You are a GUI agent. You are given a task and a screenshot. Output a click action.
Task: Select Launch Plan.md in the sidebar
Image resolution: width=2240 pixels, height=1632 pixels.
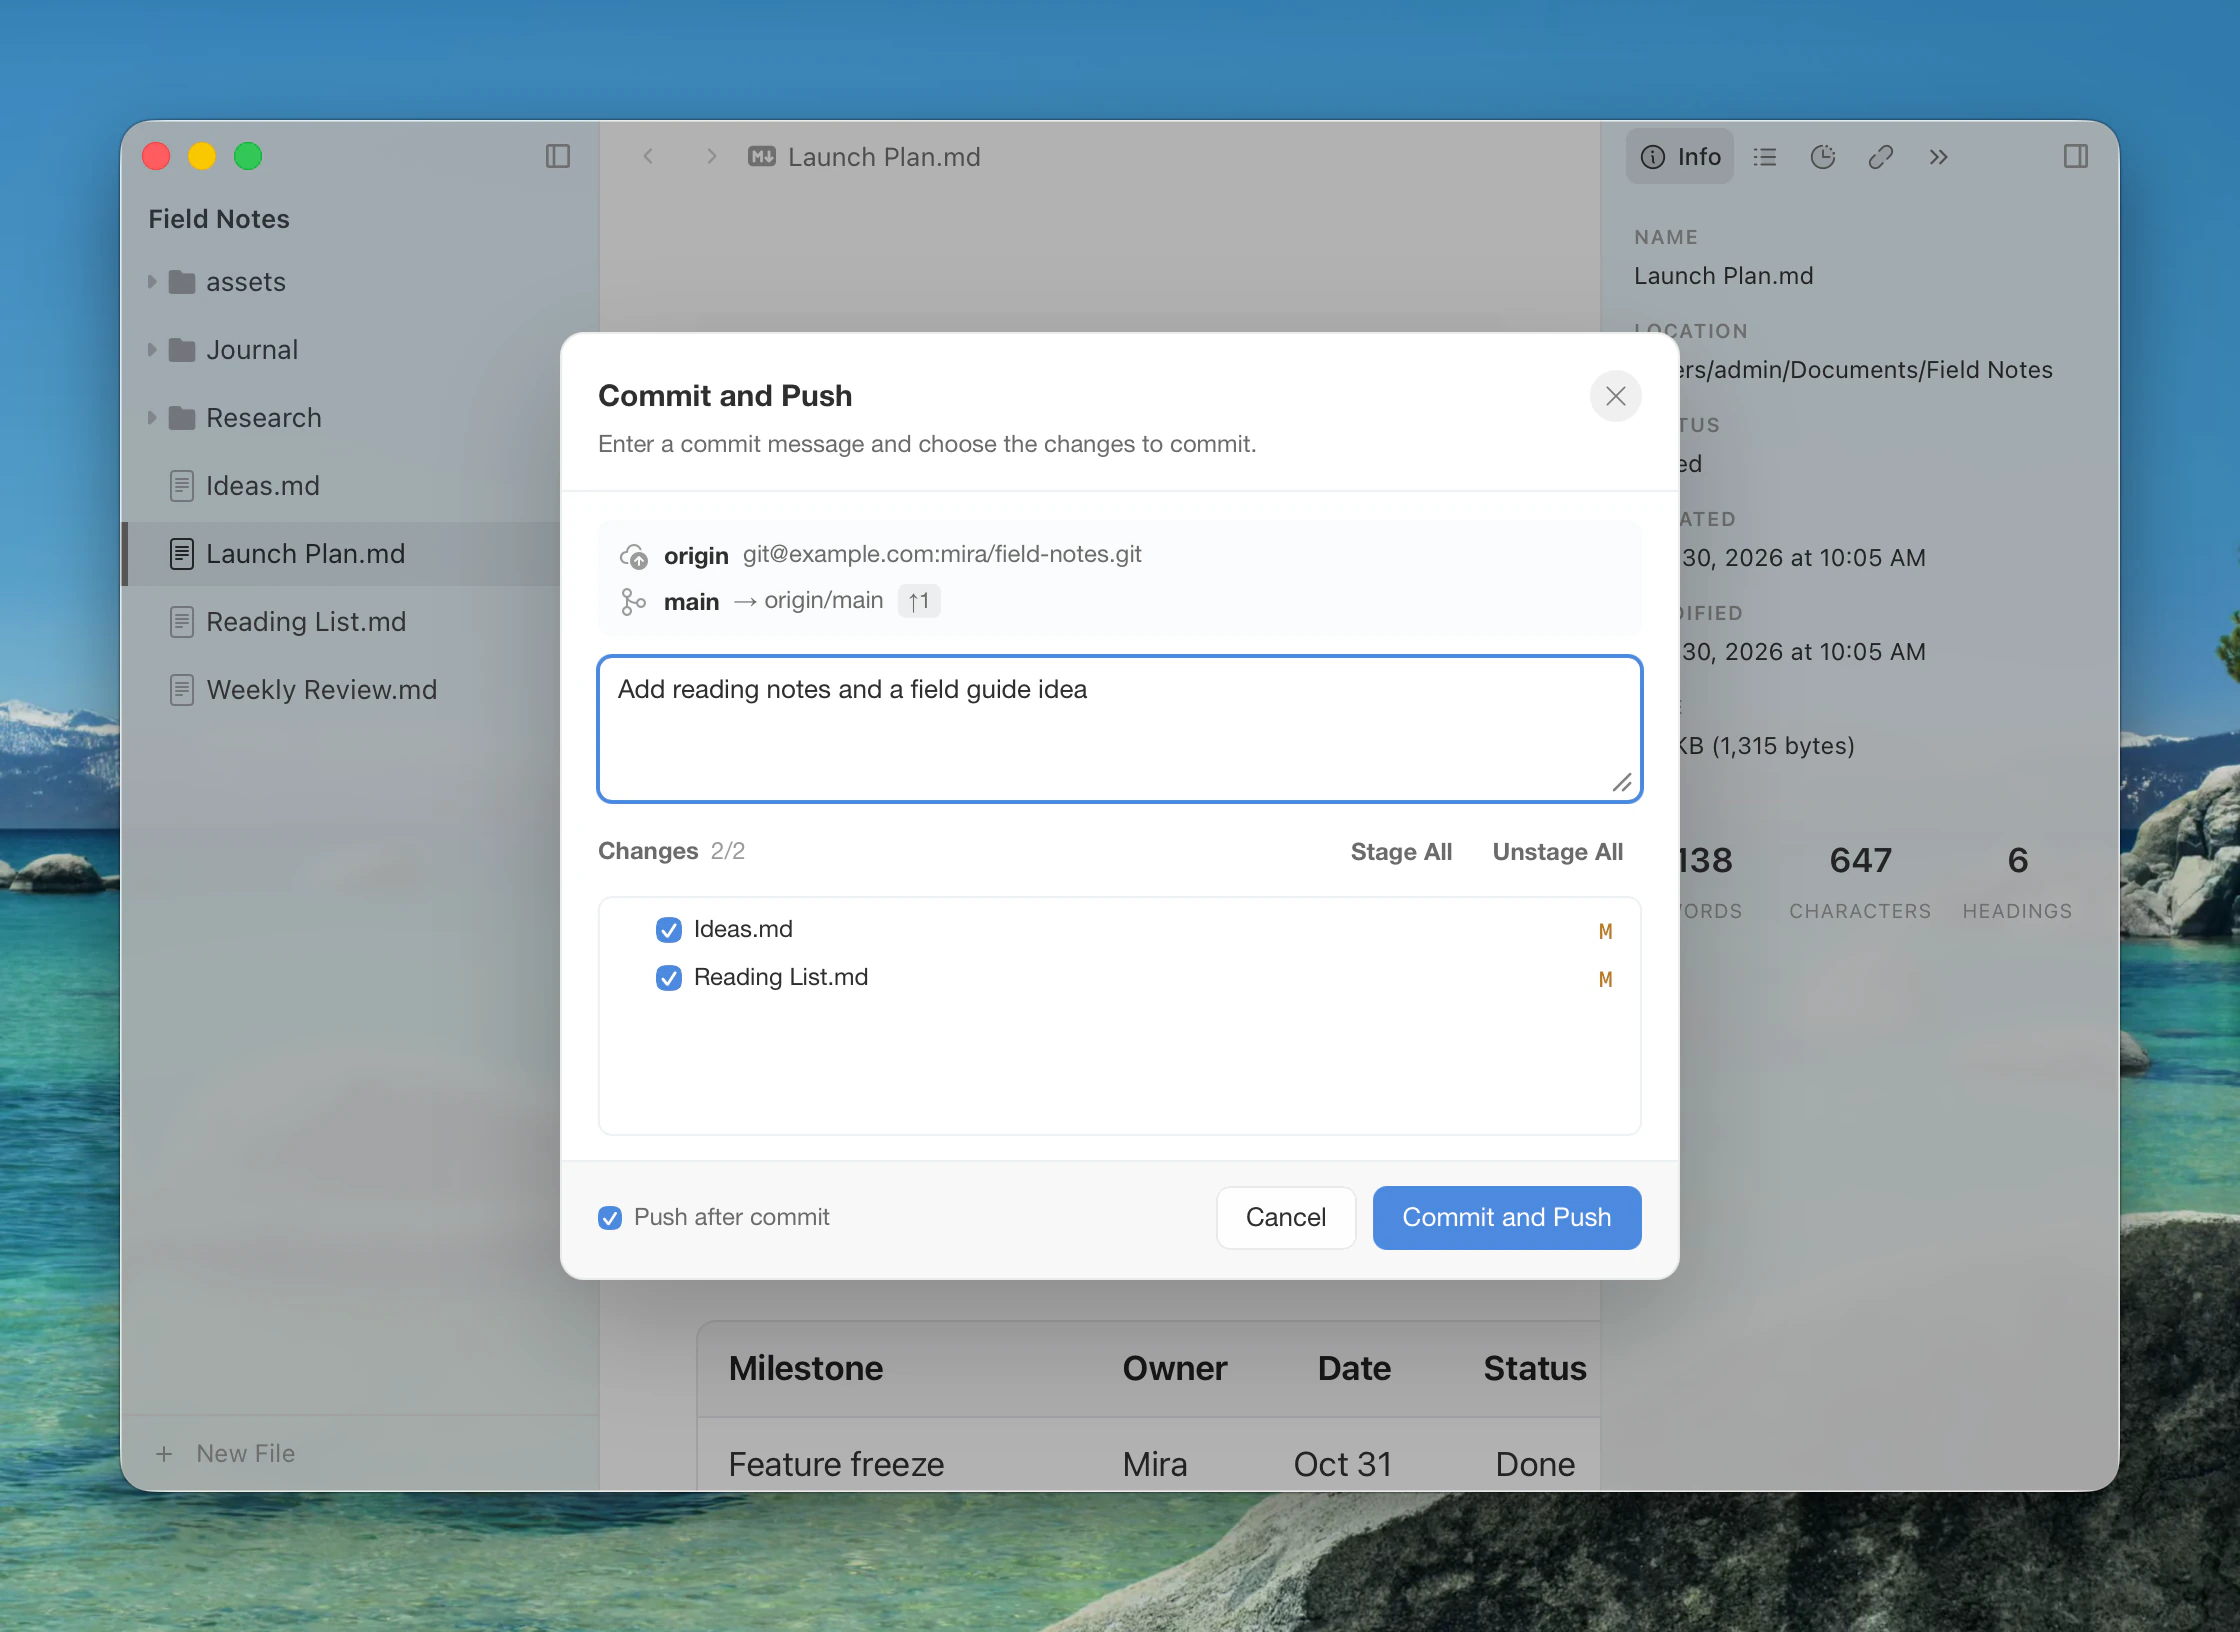pyautogui.click(x=340, y=554)
